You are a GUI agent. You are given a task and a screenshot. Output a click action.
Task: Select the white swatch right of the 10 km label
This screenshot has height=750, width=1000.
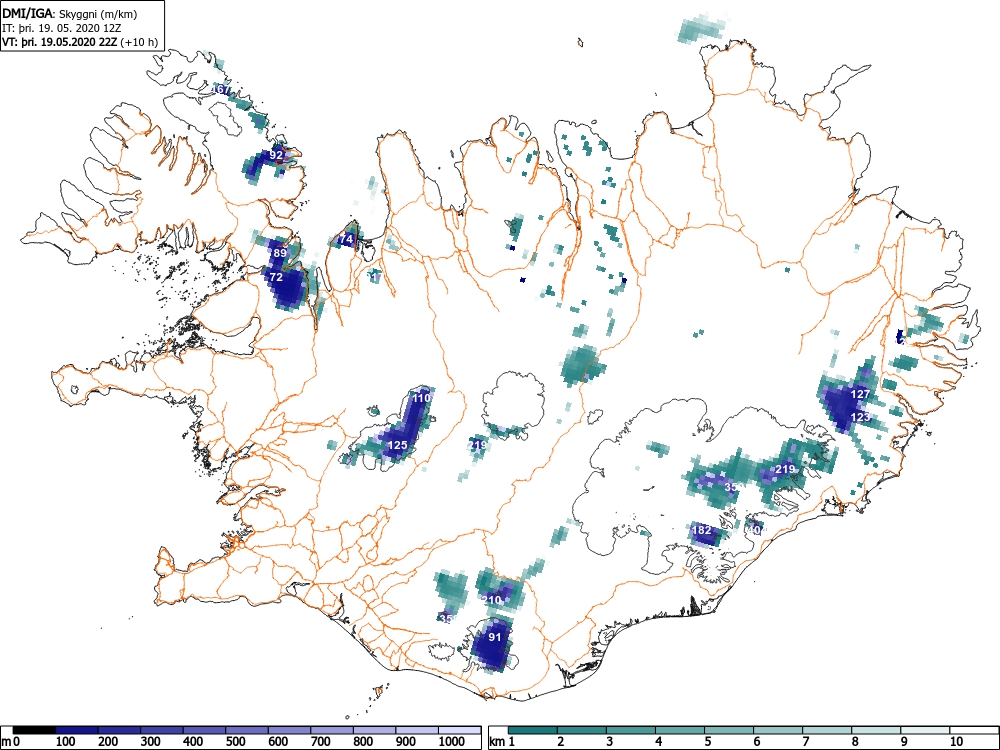click(974, 730)
